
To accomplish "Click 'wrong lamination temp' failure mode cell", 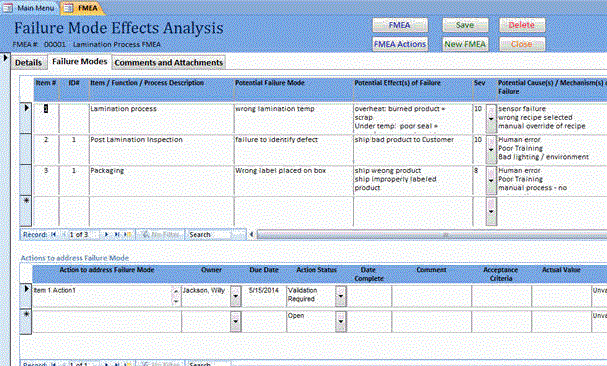I will [x=293, y=118].
